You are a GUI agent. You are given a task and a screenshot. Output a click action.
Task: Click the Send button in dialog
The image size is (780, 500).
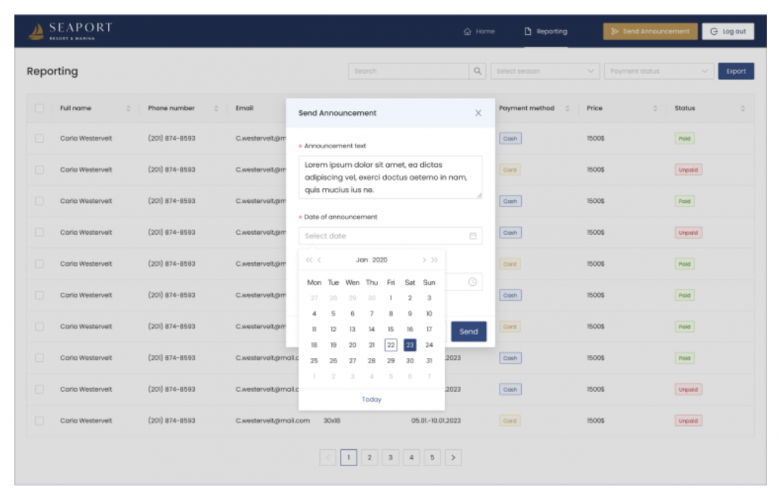[469, 331]
